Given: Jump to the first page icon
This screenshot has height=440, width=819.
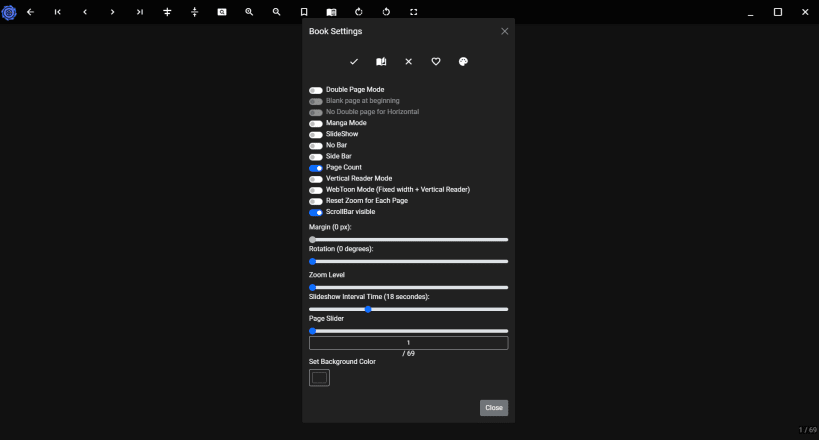Looking at the screenshot, I should 57,12.
